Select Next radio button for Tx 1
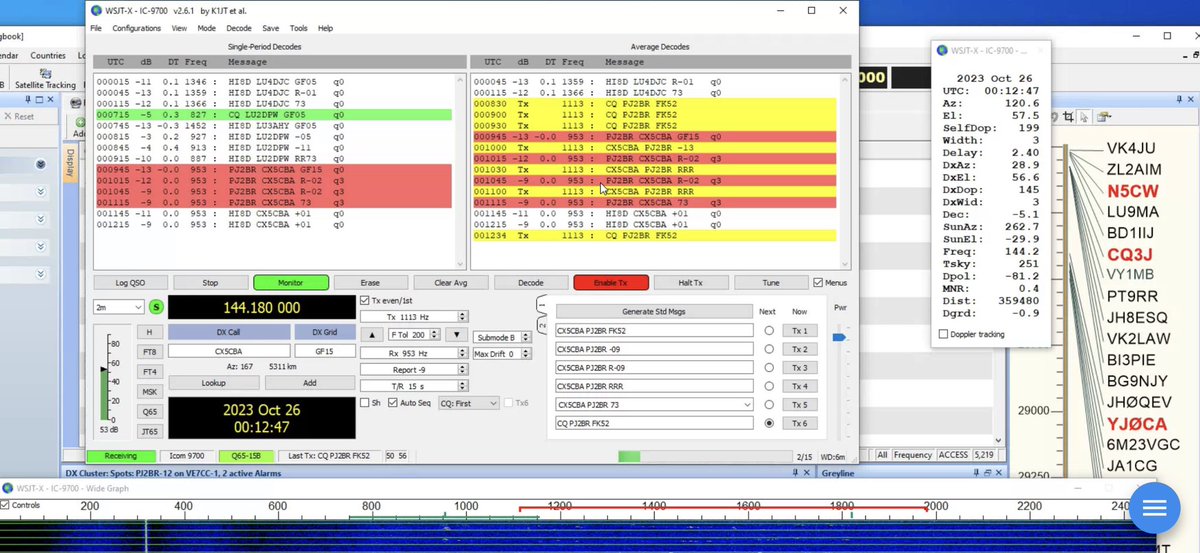 point(768,330)
